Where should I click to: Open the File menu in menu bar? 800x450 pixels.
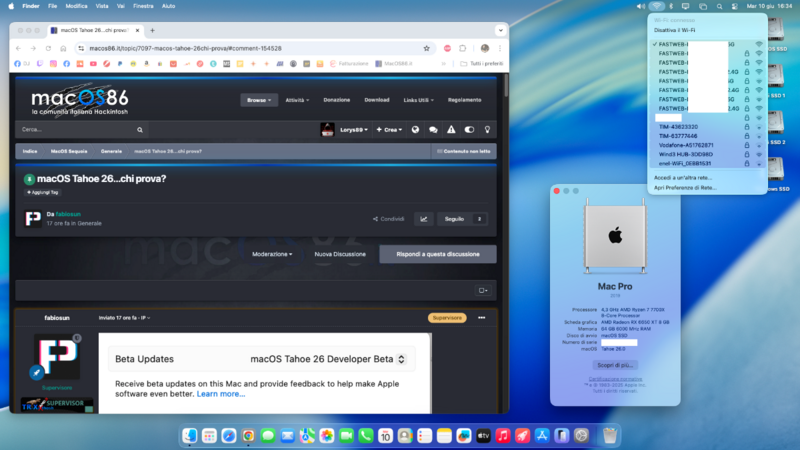[53, 6]
